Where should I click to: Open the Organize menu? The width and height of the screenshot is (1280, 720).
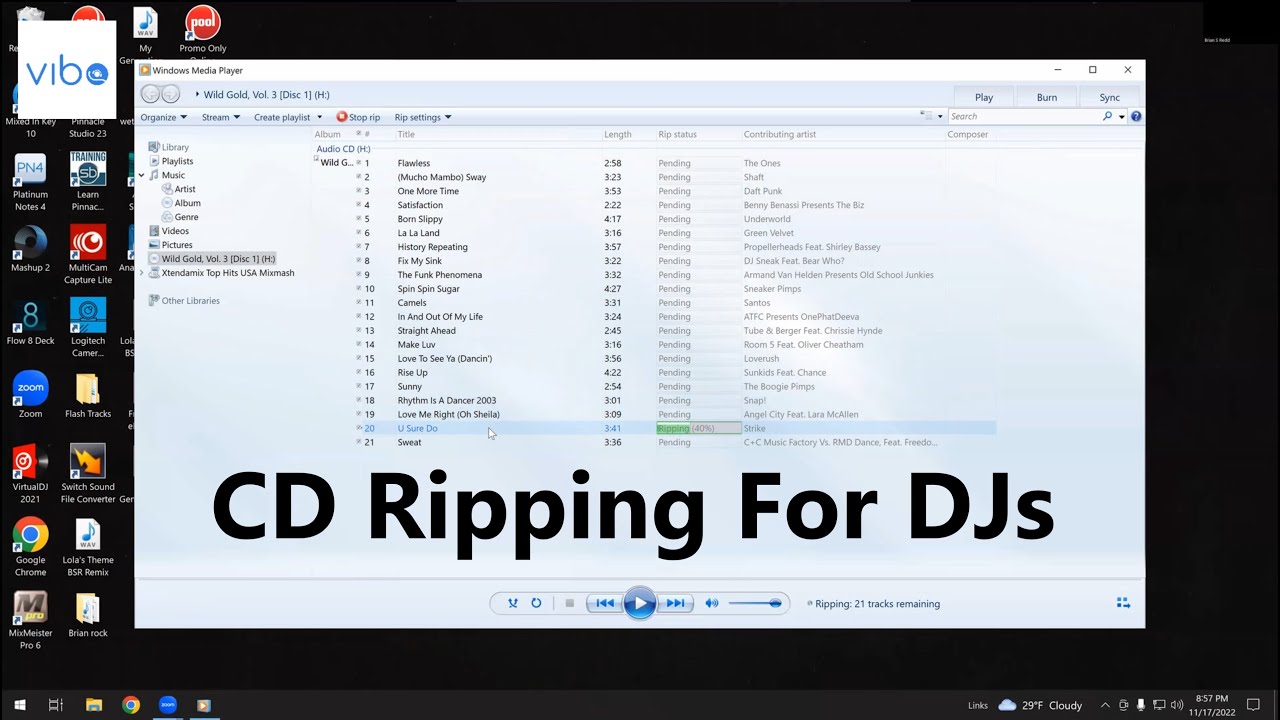[x=163, y=117]
